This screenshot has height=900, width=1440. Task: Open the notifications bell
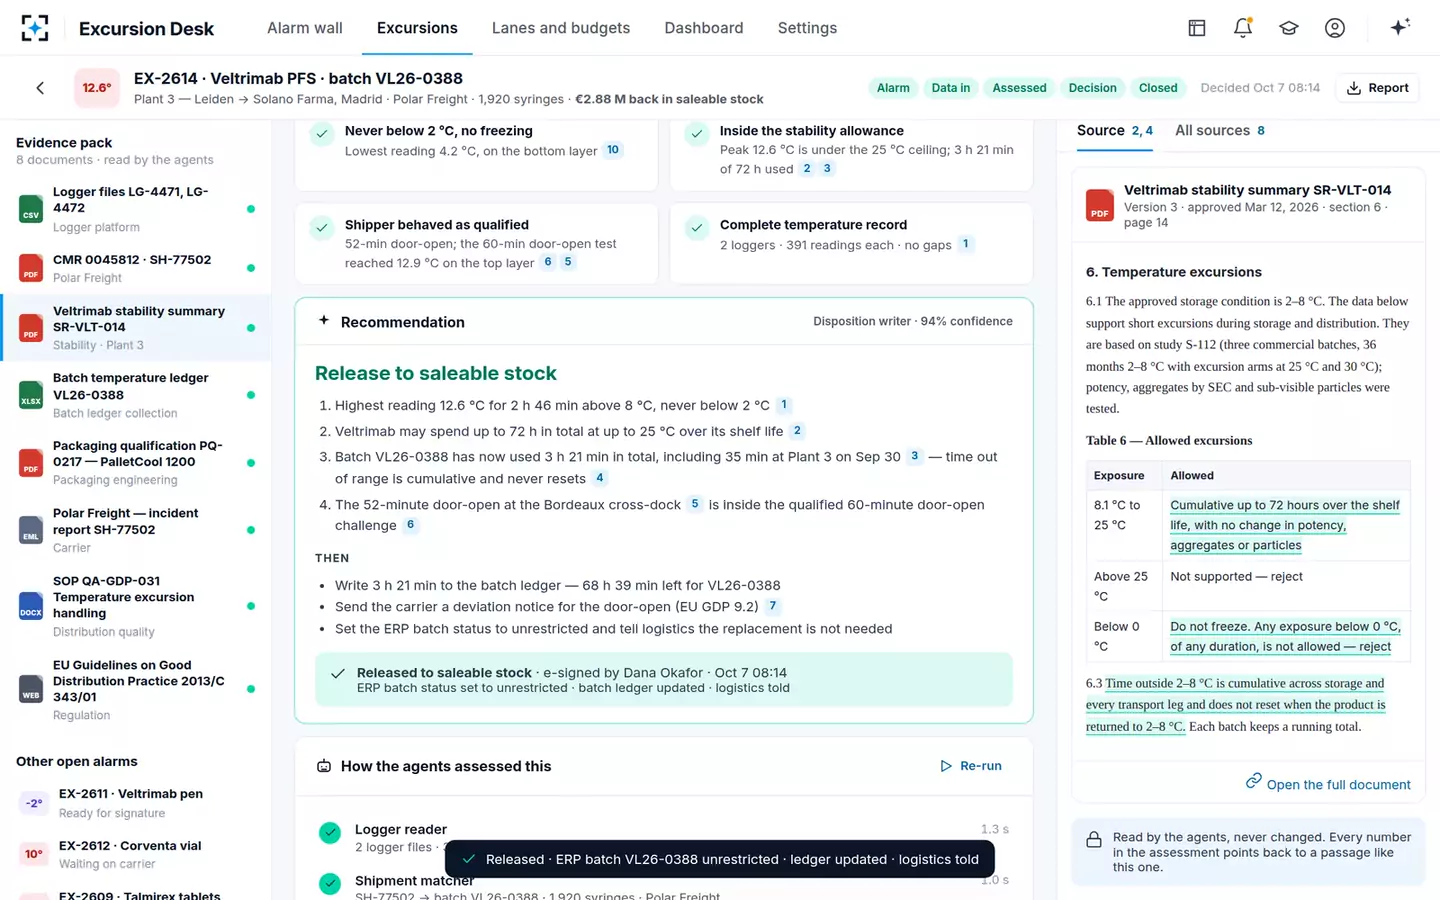coord(1243,28)
